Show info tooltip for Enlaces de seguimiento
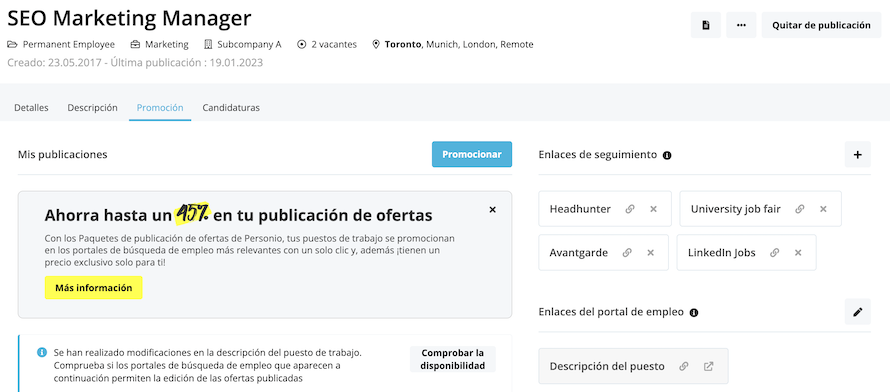Viewport: 890px width, 392px height. [667, 155]
